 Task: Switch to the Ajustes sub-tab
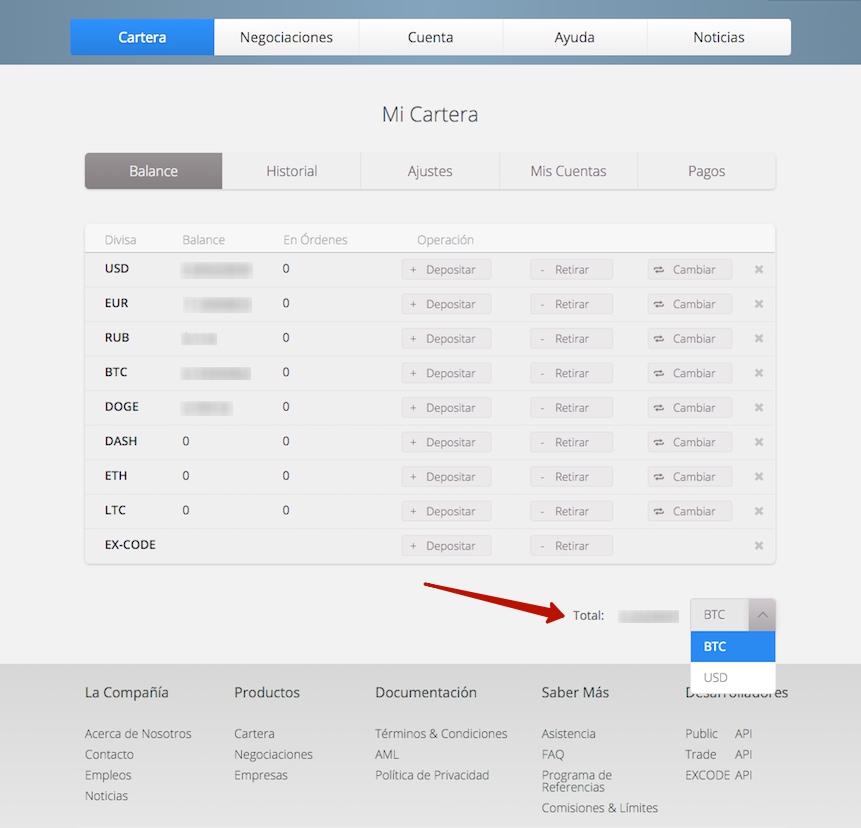pyautogui.click(x=430, y=171)
